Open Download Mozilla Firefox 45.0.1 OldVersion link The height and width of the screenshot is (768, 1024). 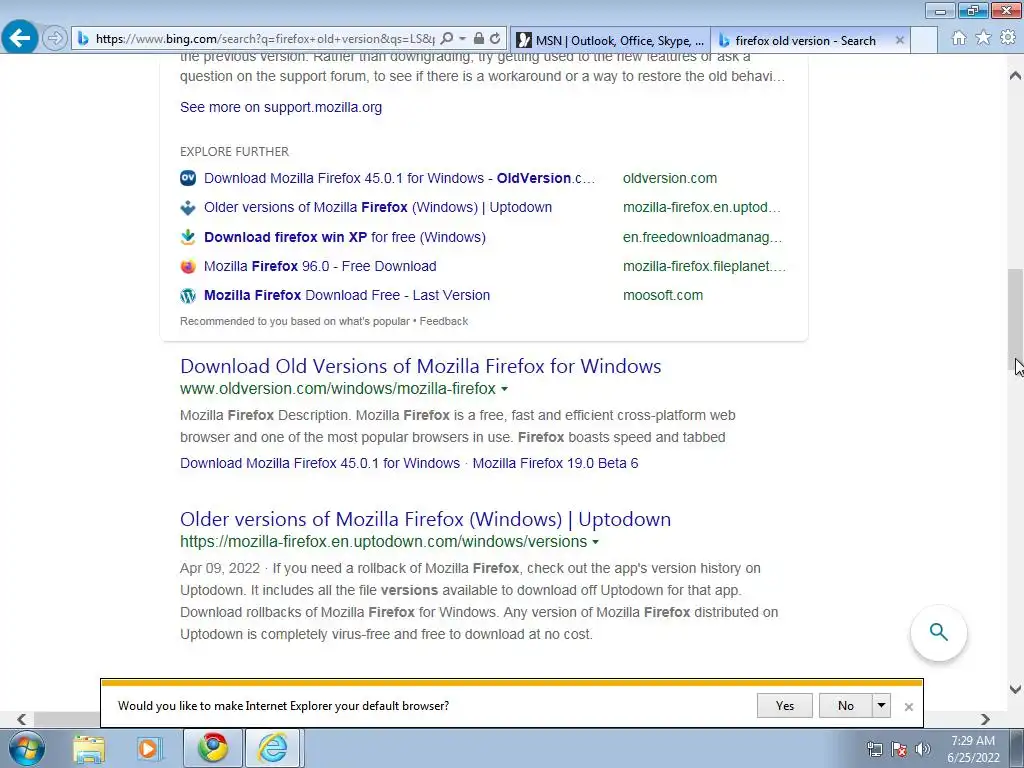(399, 178)
